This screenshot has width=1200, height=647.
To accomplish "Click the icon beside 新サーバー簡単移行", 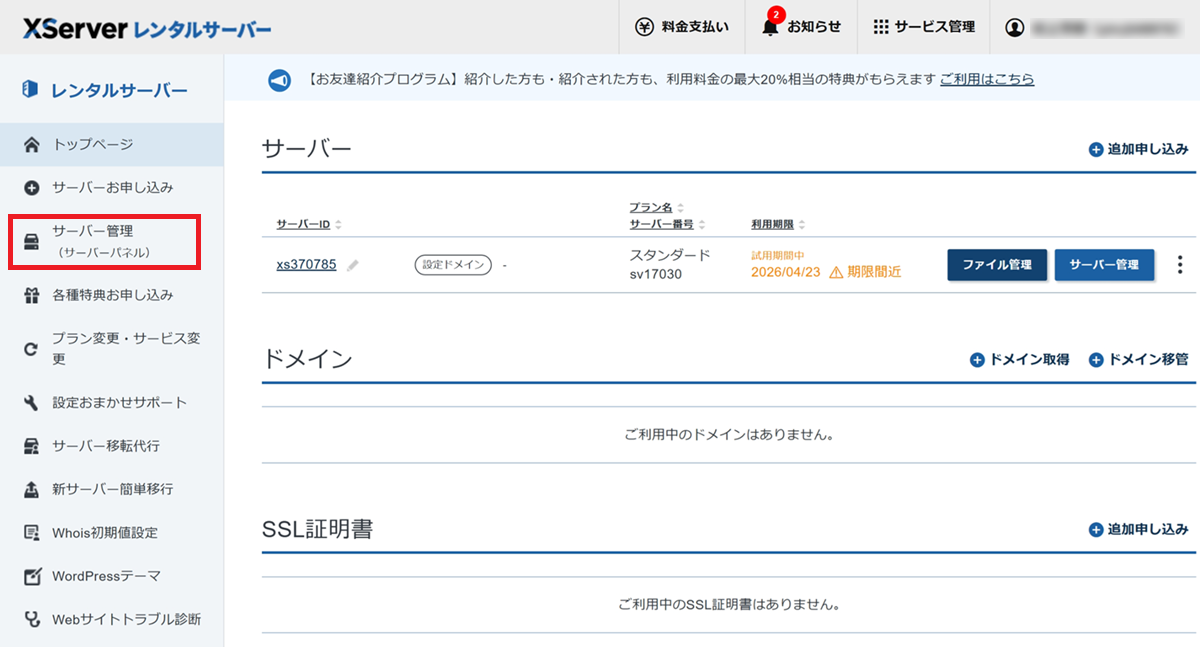I will (x=32, y=489).
